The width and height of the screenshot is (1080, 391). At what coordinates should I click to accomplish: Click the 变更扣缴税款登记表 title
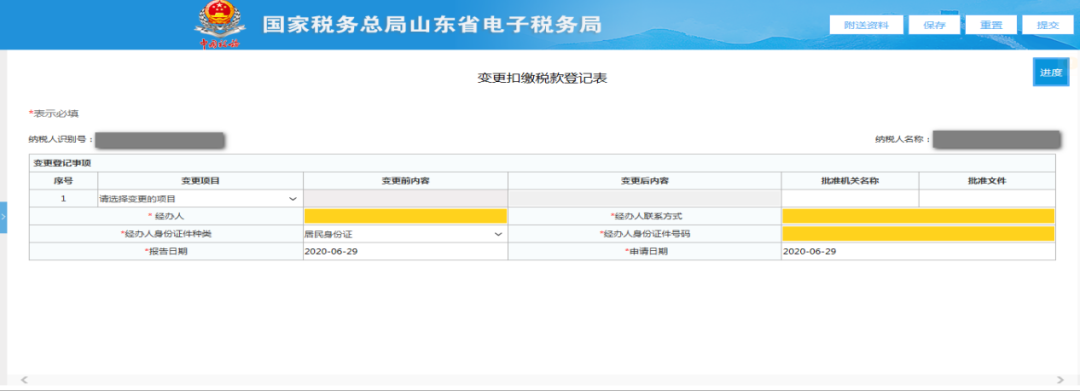[x=542, y=78]
